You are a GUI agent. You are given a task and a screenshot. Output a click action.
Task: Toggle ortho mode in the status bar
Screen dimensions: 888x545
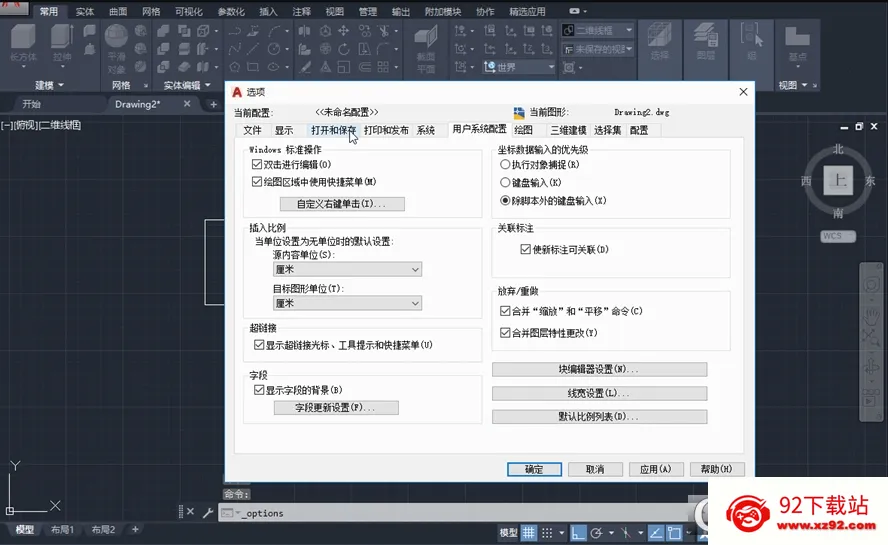[x=577, y=533]
